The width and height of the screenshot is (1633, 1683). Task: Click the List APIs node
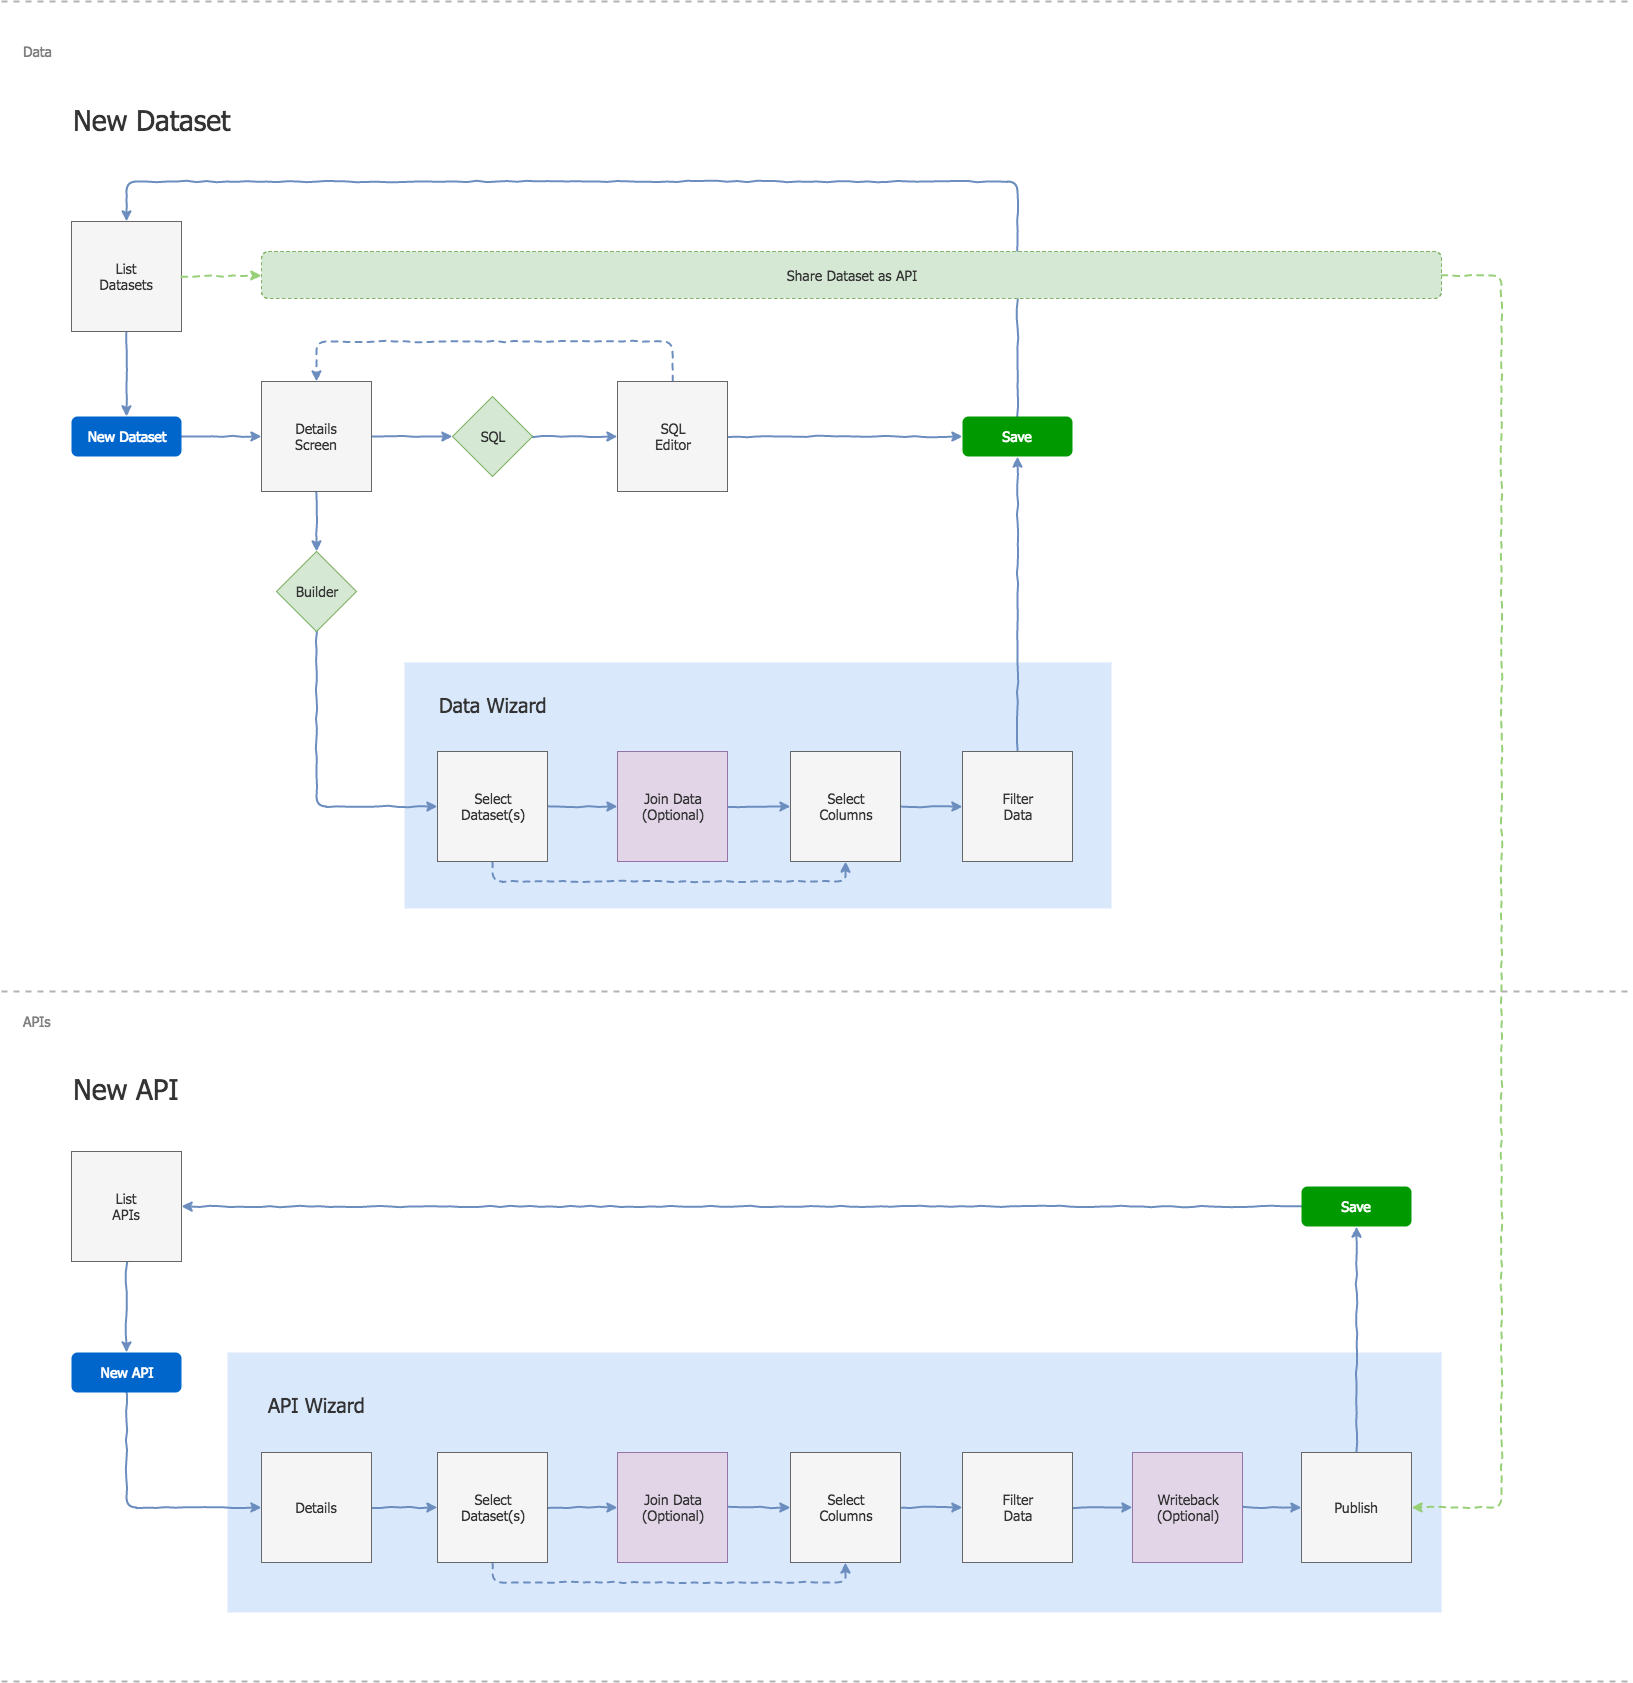click(126, 1206)
